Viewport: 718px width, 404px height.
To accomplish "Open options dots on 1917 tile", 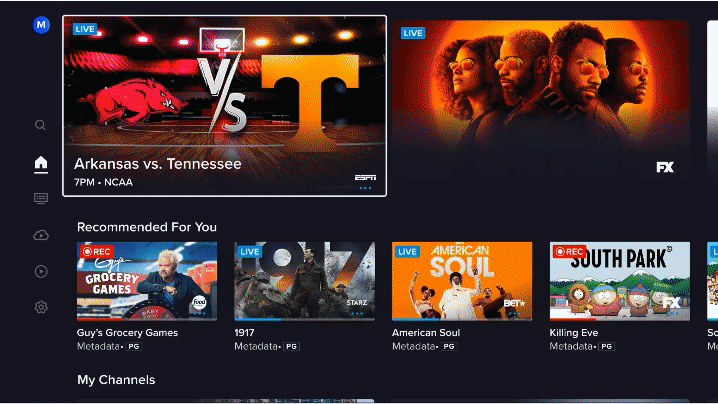I will coord(357,314).
